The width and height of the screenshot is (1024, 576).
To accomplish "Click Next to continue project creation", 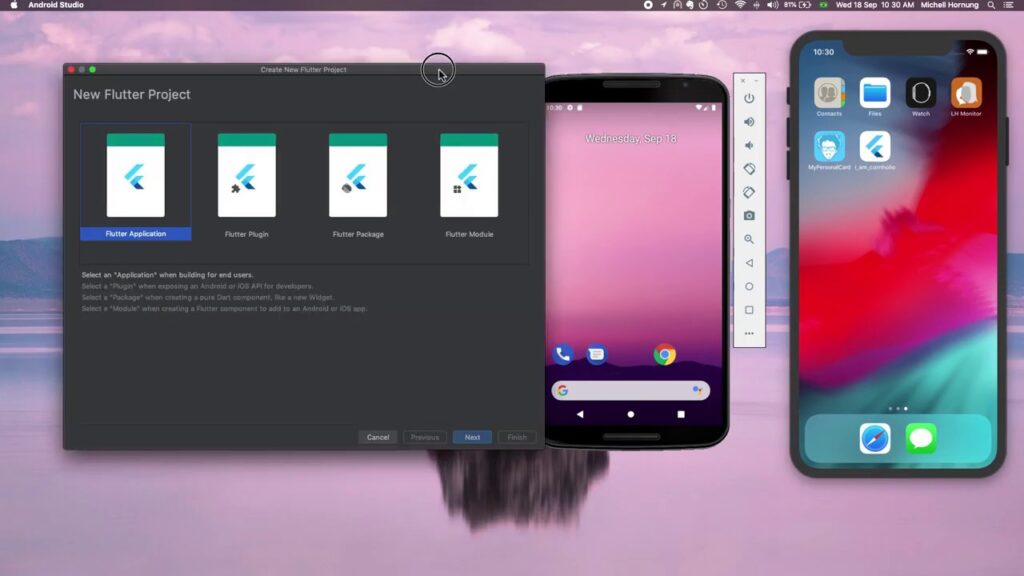I will 472,437.
